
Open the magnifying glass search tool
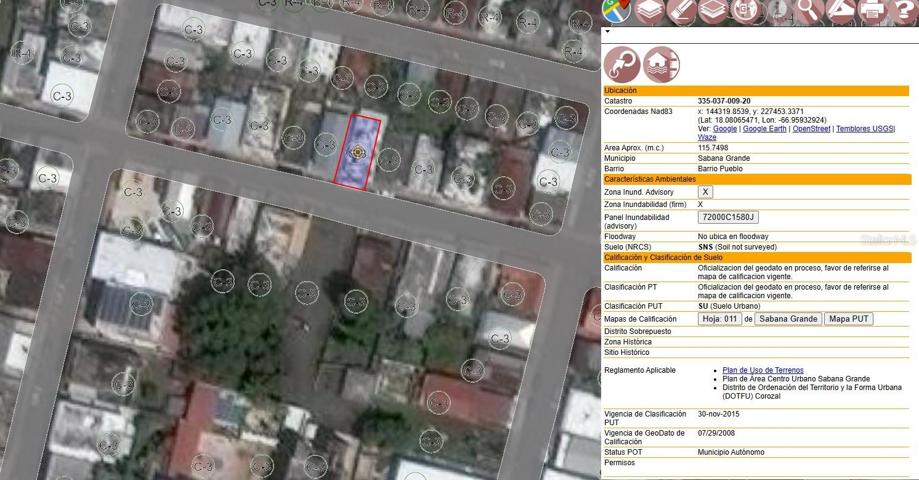809,10
